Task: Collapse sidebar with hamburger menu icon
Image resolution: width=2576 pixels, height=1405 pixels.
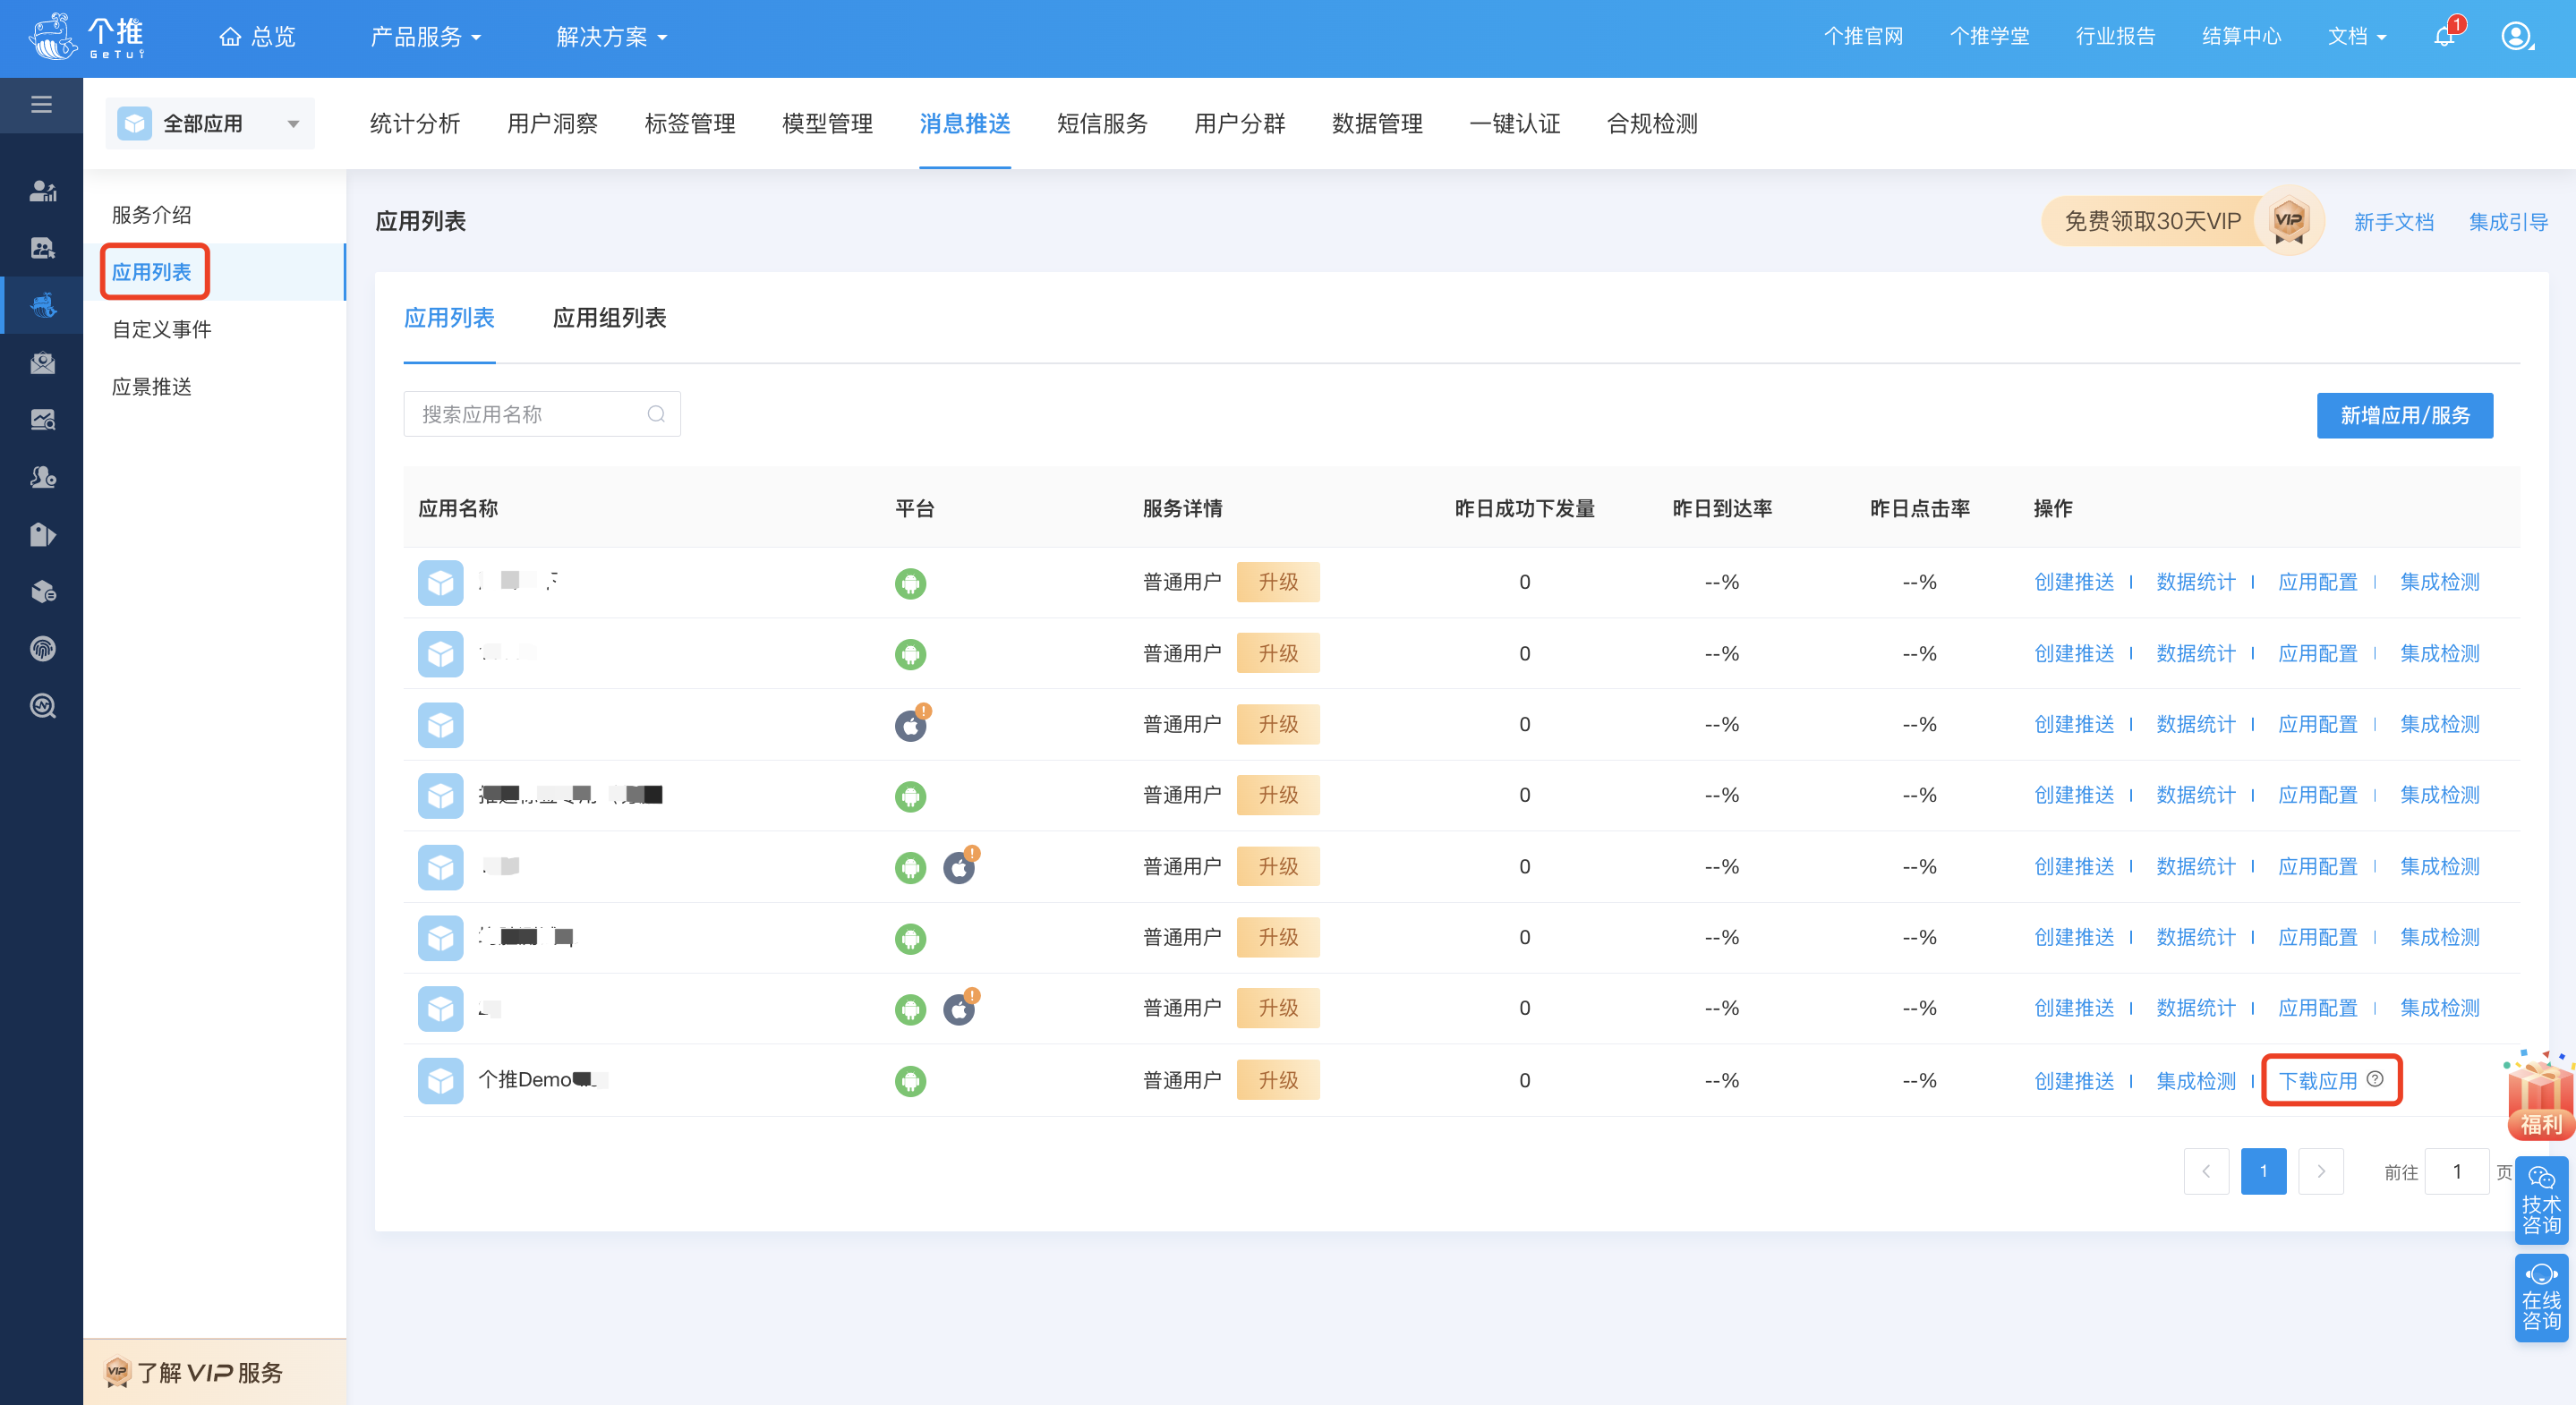Action: pos(41,104)
